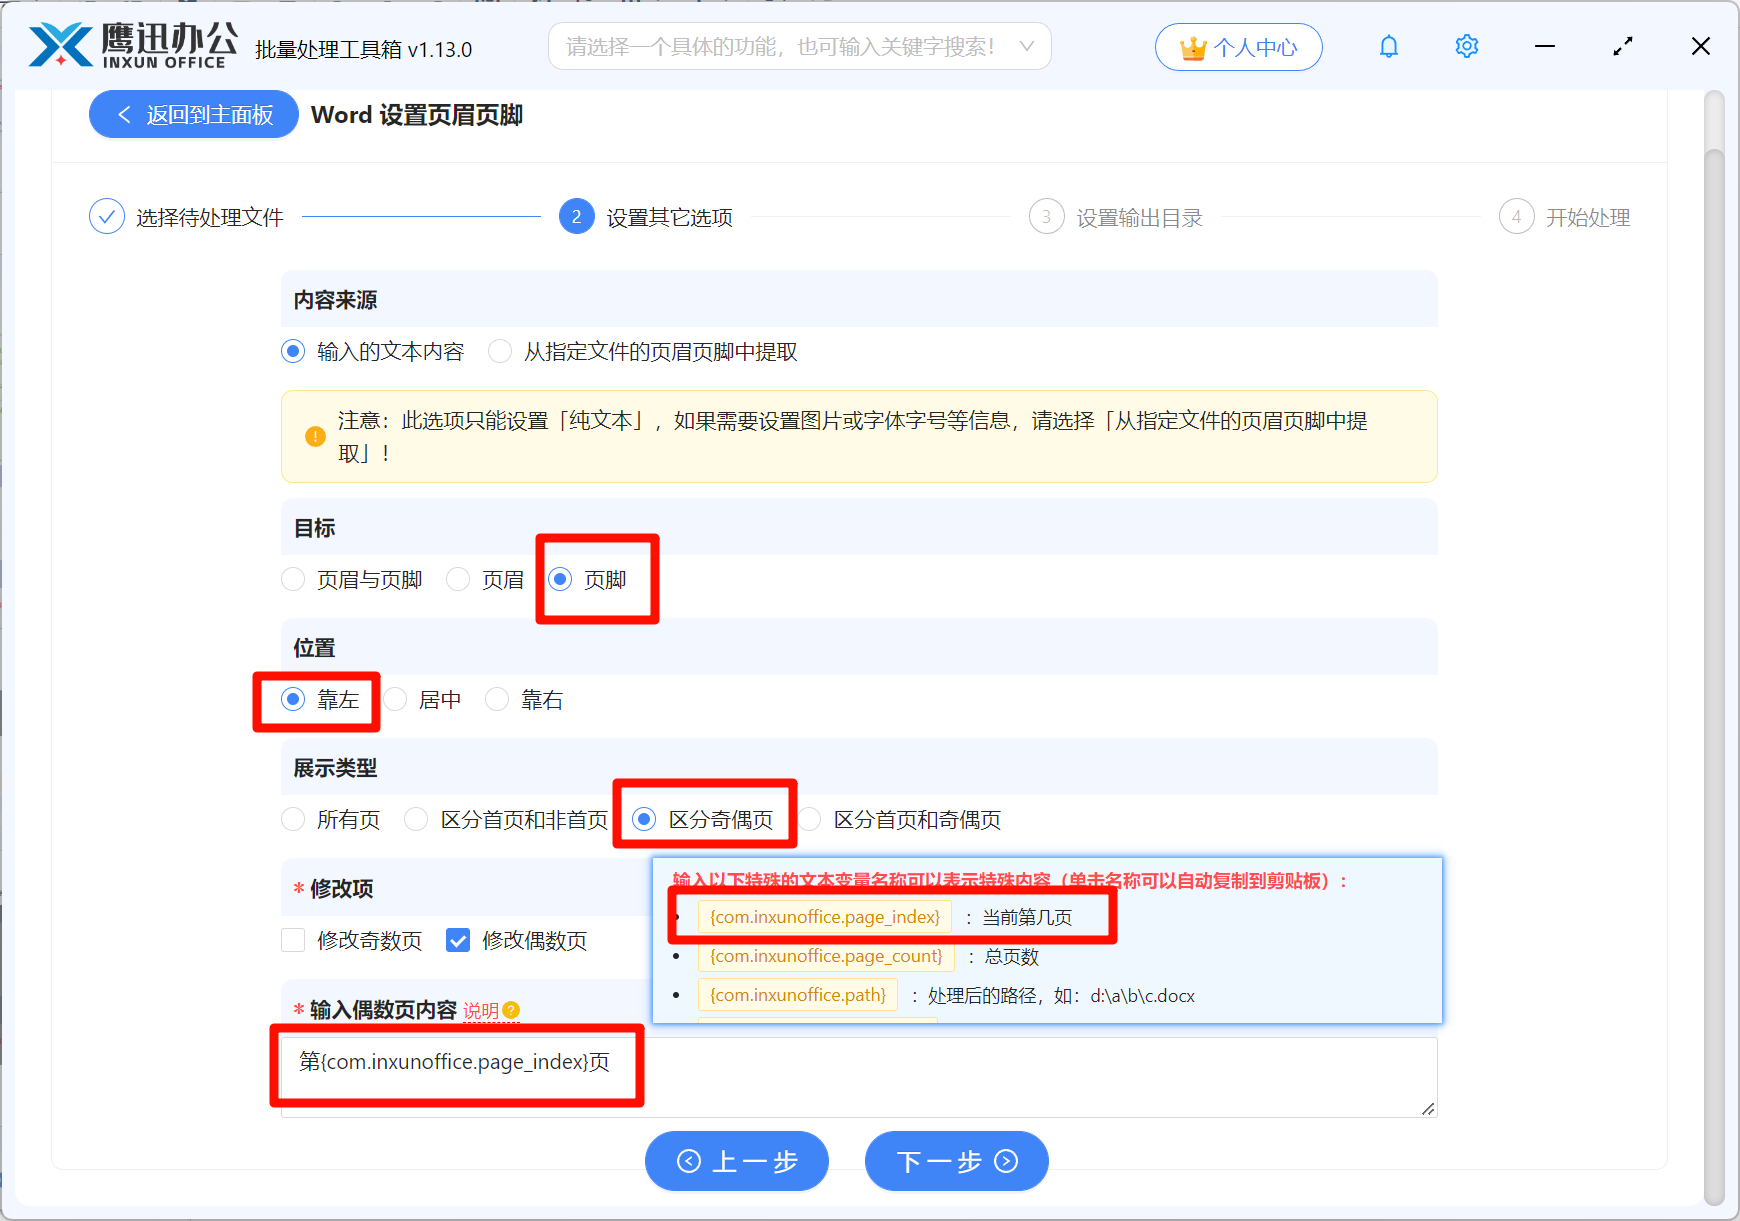Click the help question-mark icon beside 说明
Viewport: 1740px width, 1221px height.
[x=513, y=1011]
